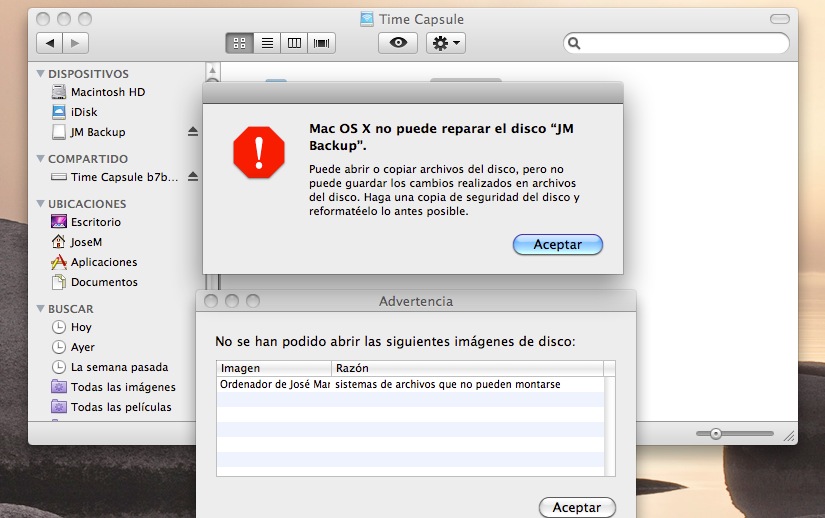Open Quick Look eye button

tap(398, 43)
